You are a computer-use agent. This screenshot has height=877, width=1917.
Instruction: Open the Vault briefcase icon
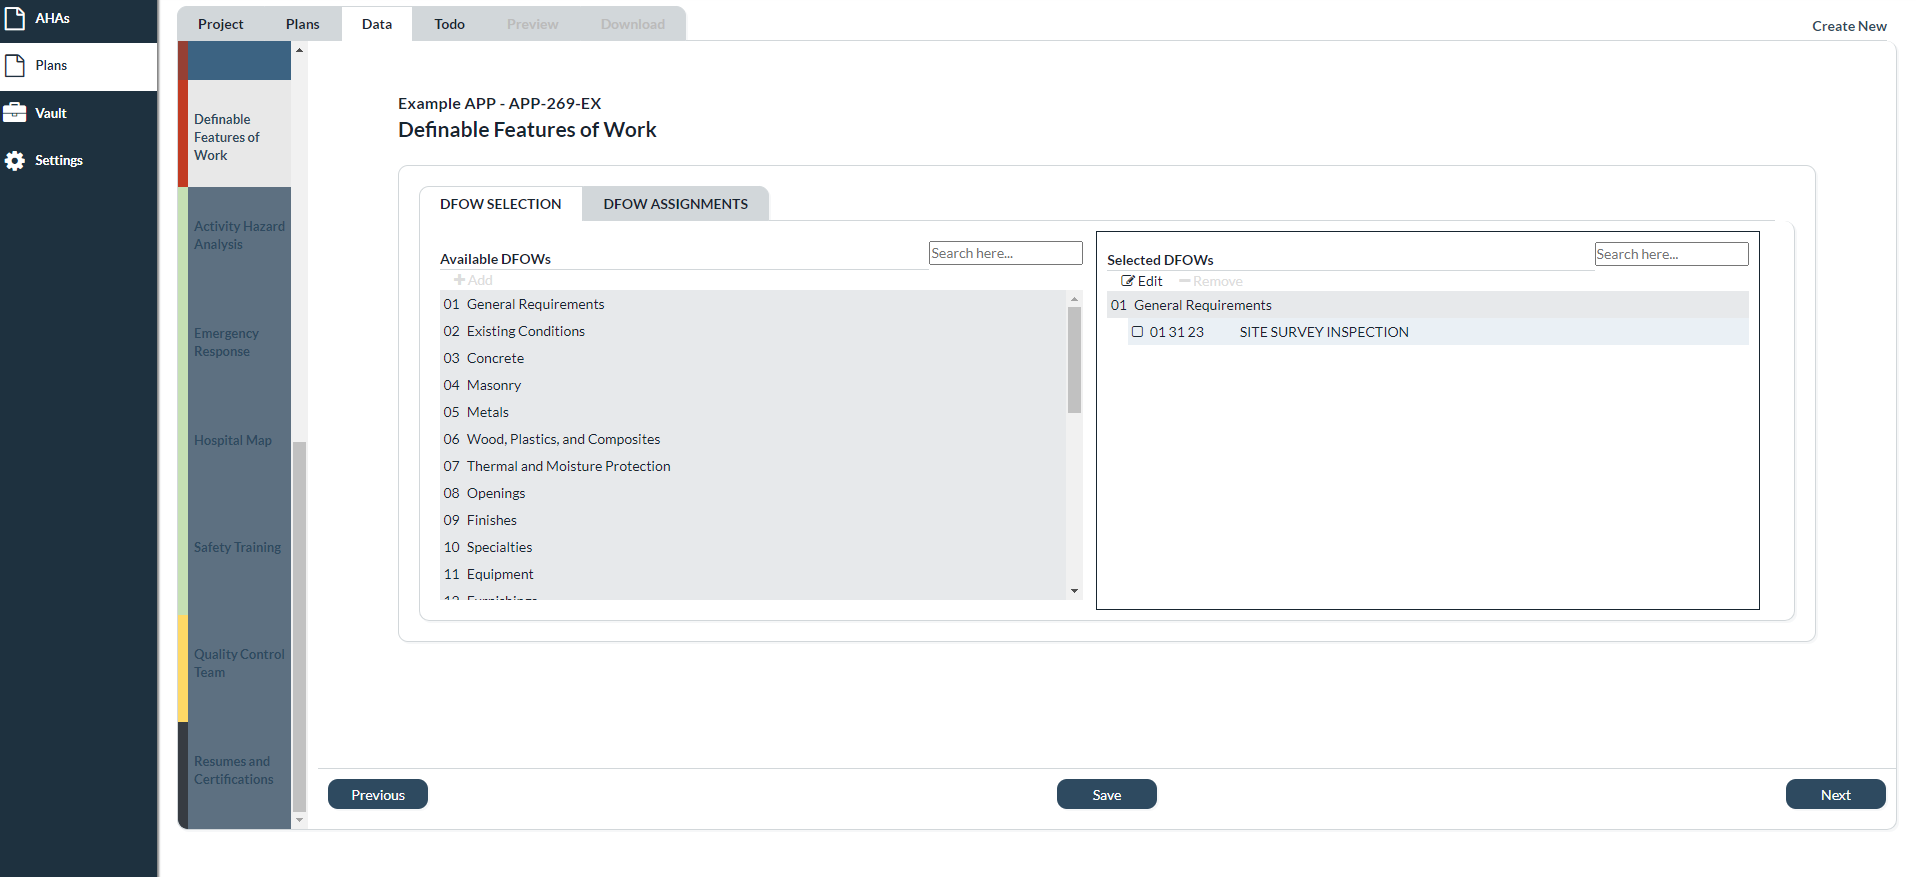[15, 113]
